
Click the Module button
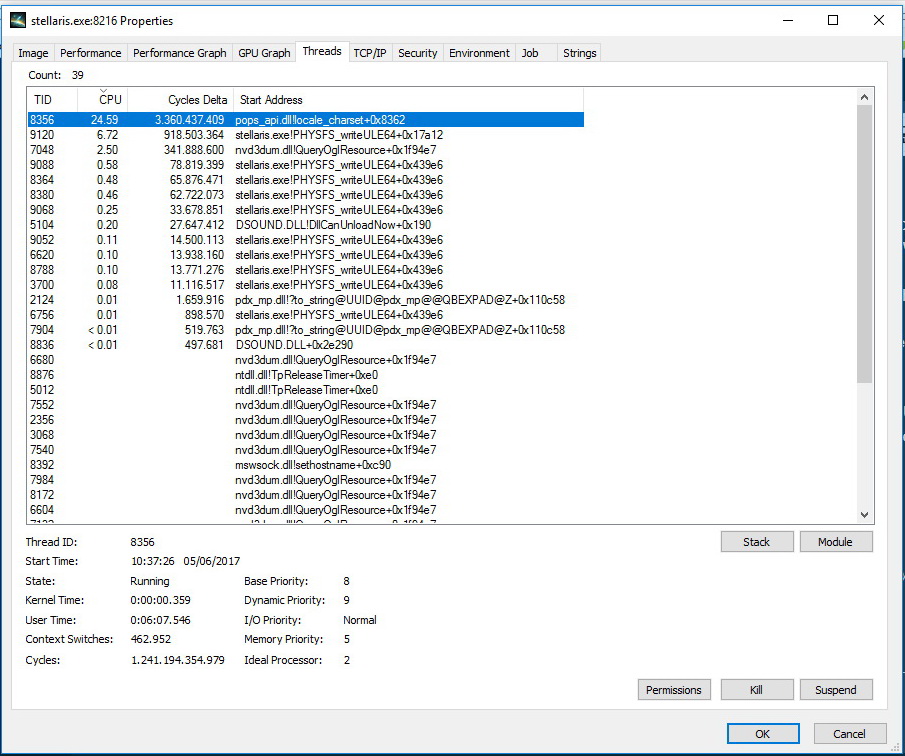click(835, 542)
